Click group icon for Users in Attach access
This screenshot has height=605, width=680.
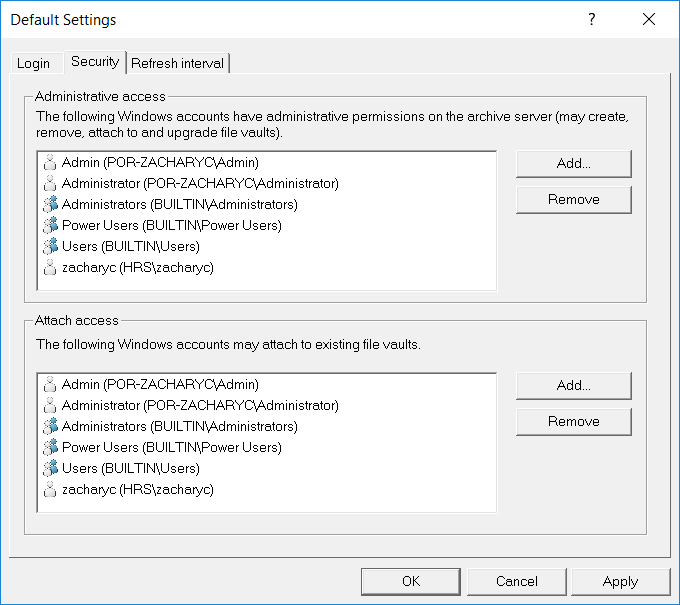coord(50,468)
